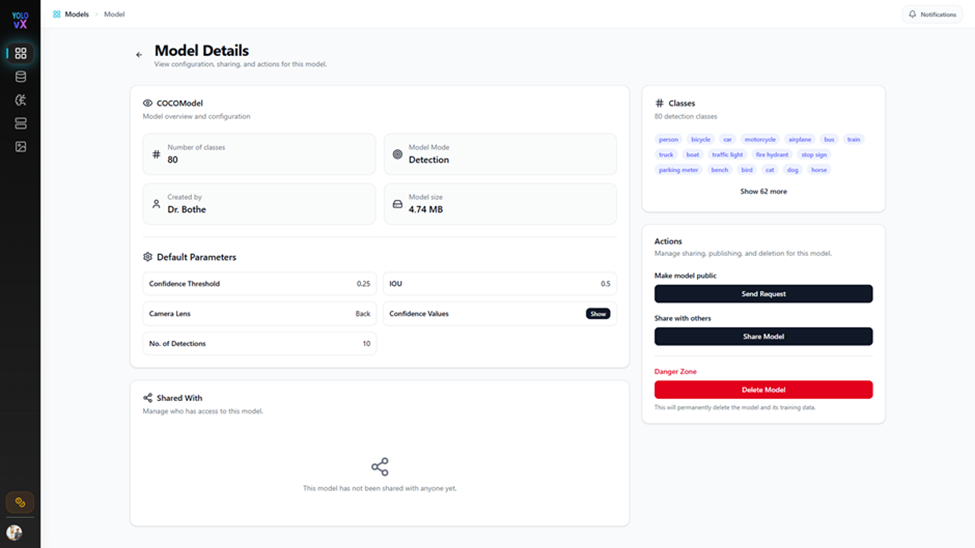The width and height of the screenshot is (975, 548).
Task: Click the Model Mode value Detection
Action: 428,160
